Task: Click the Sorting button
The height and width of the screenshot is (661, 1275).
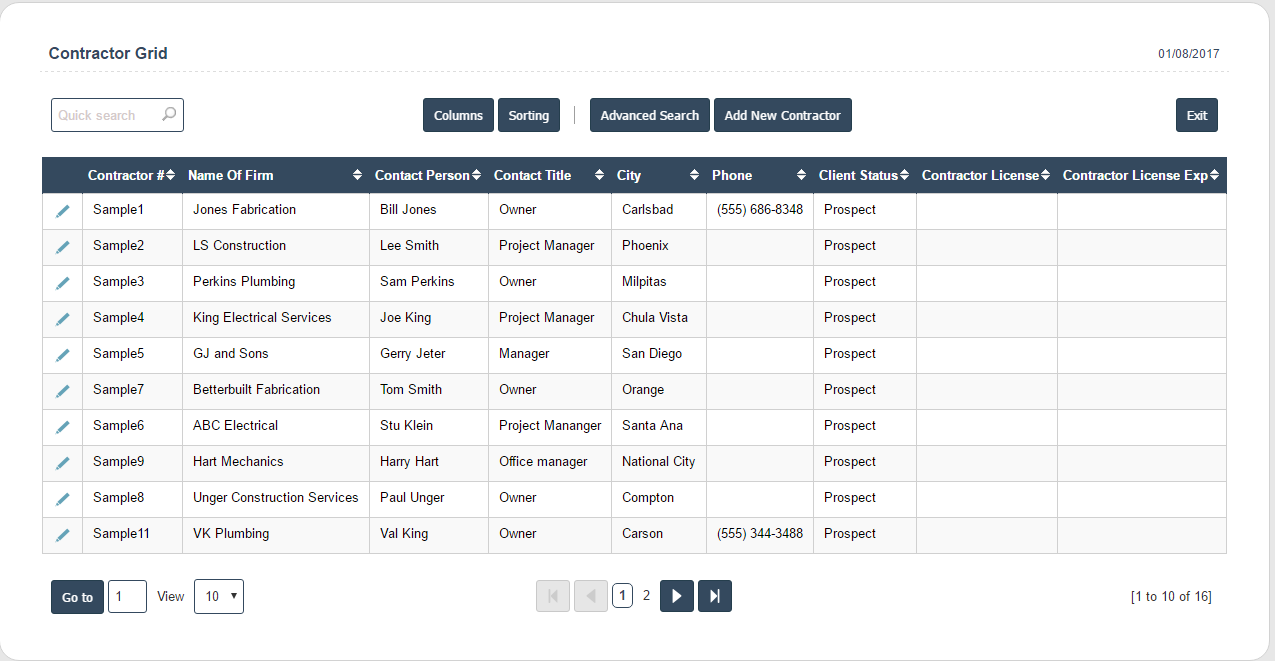Action: (528, 115)
